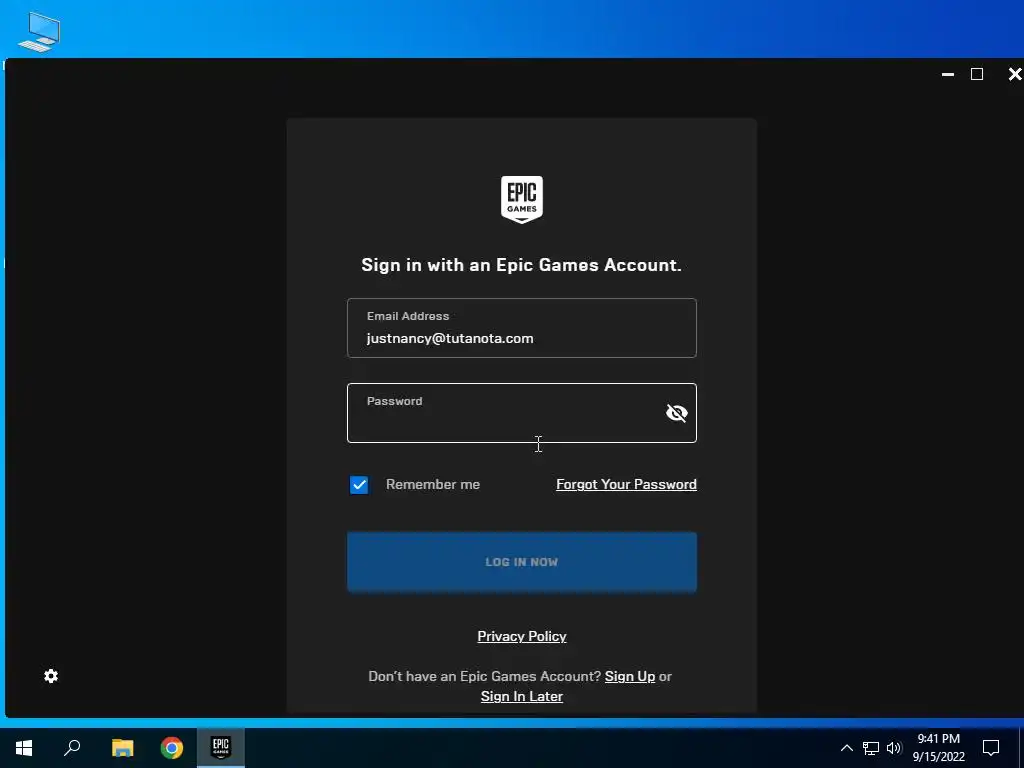Focus the Password input field
This screenshot has height=768, width=1024.
point(522,413)
